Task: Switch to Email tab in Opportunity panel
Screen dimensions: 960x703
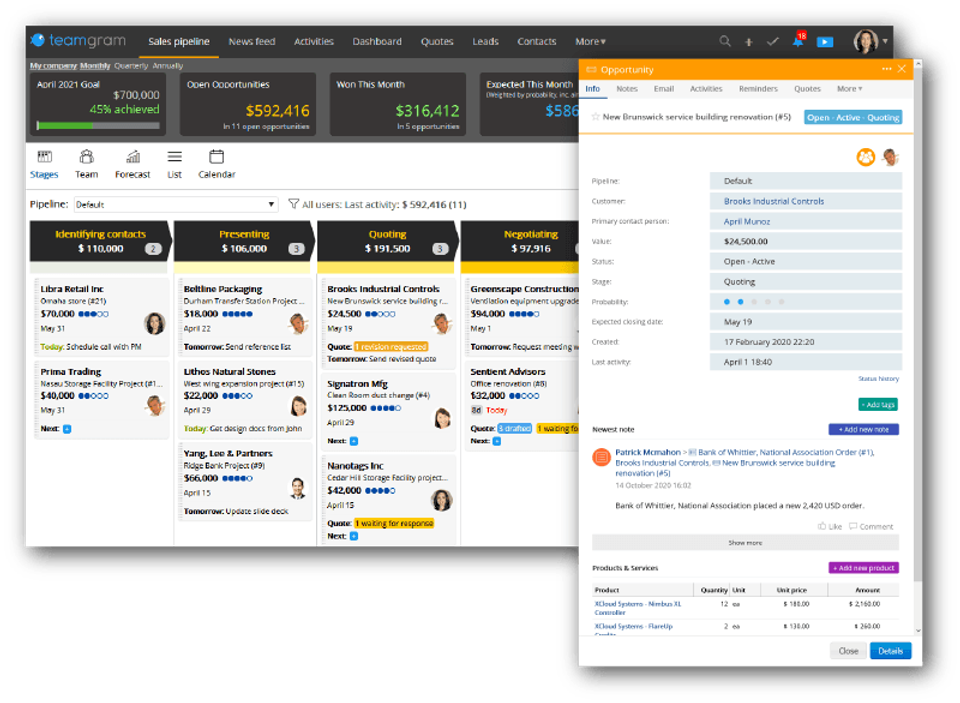Action: click(x=664, y=89)
